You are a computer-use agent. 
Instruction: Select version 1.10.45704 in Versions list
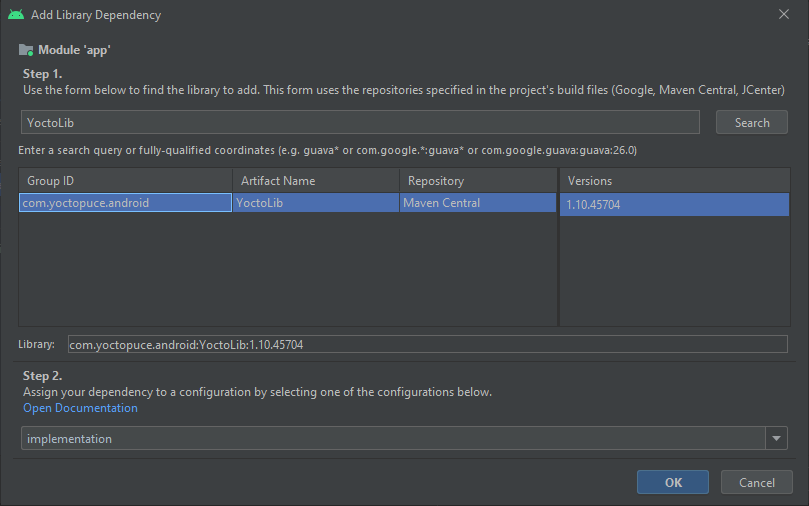[x=675, y=205]
